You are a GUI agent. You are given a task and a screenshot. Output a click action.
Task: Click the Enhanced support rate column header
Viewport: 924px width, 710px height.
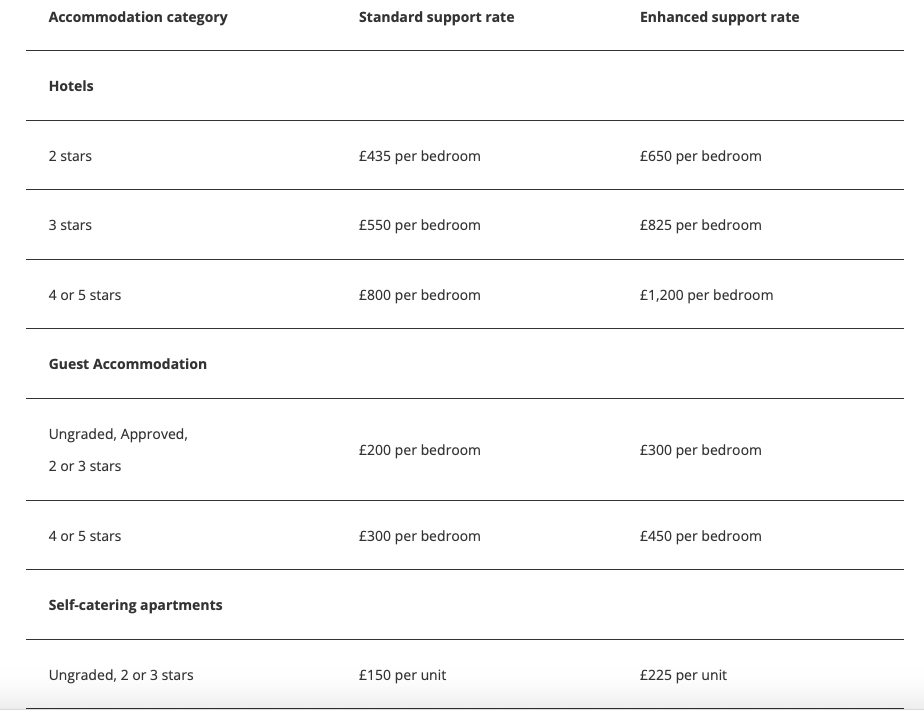pyautogui.click(x=720, y=17)
